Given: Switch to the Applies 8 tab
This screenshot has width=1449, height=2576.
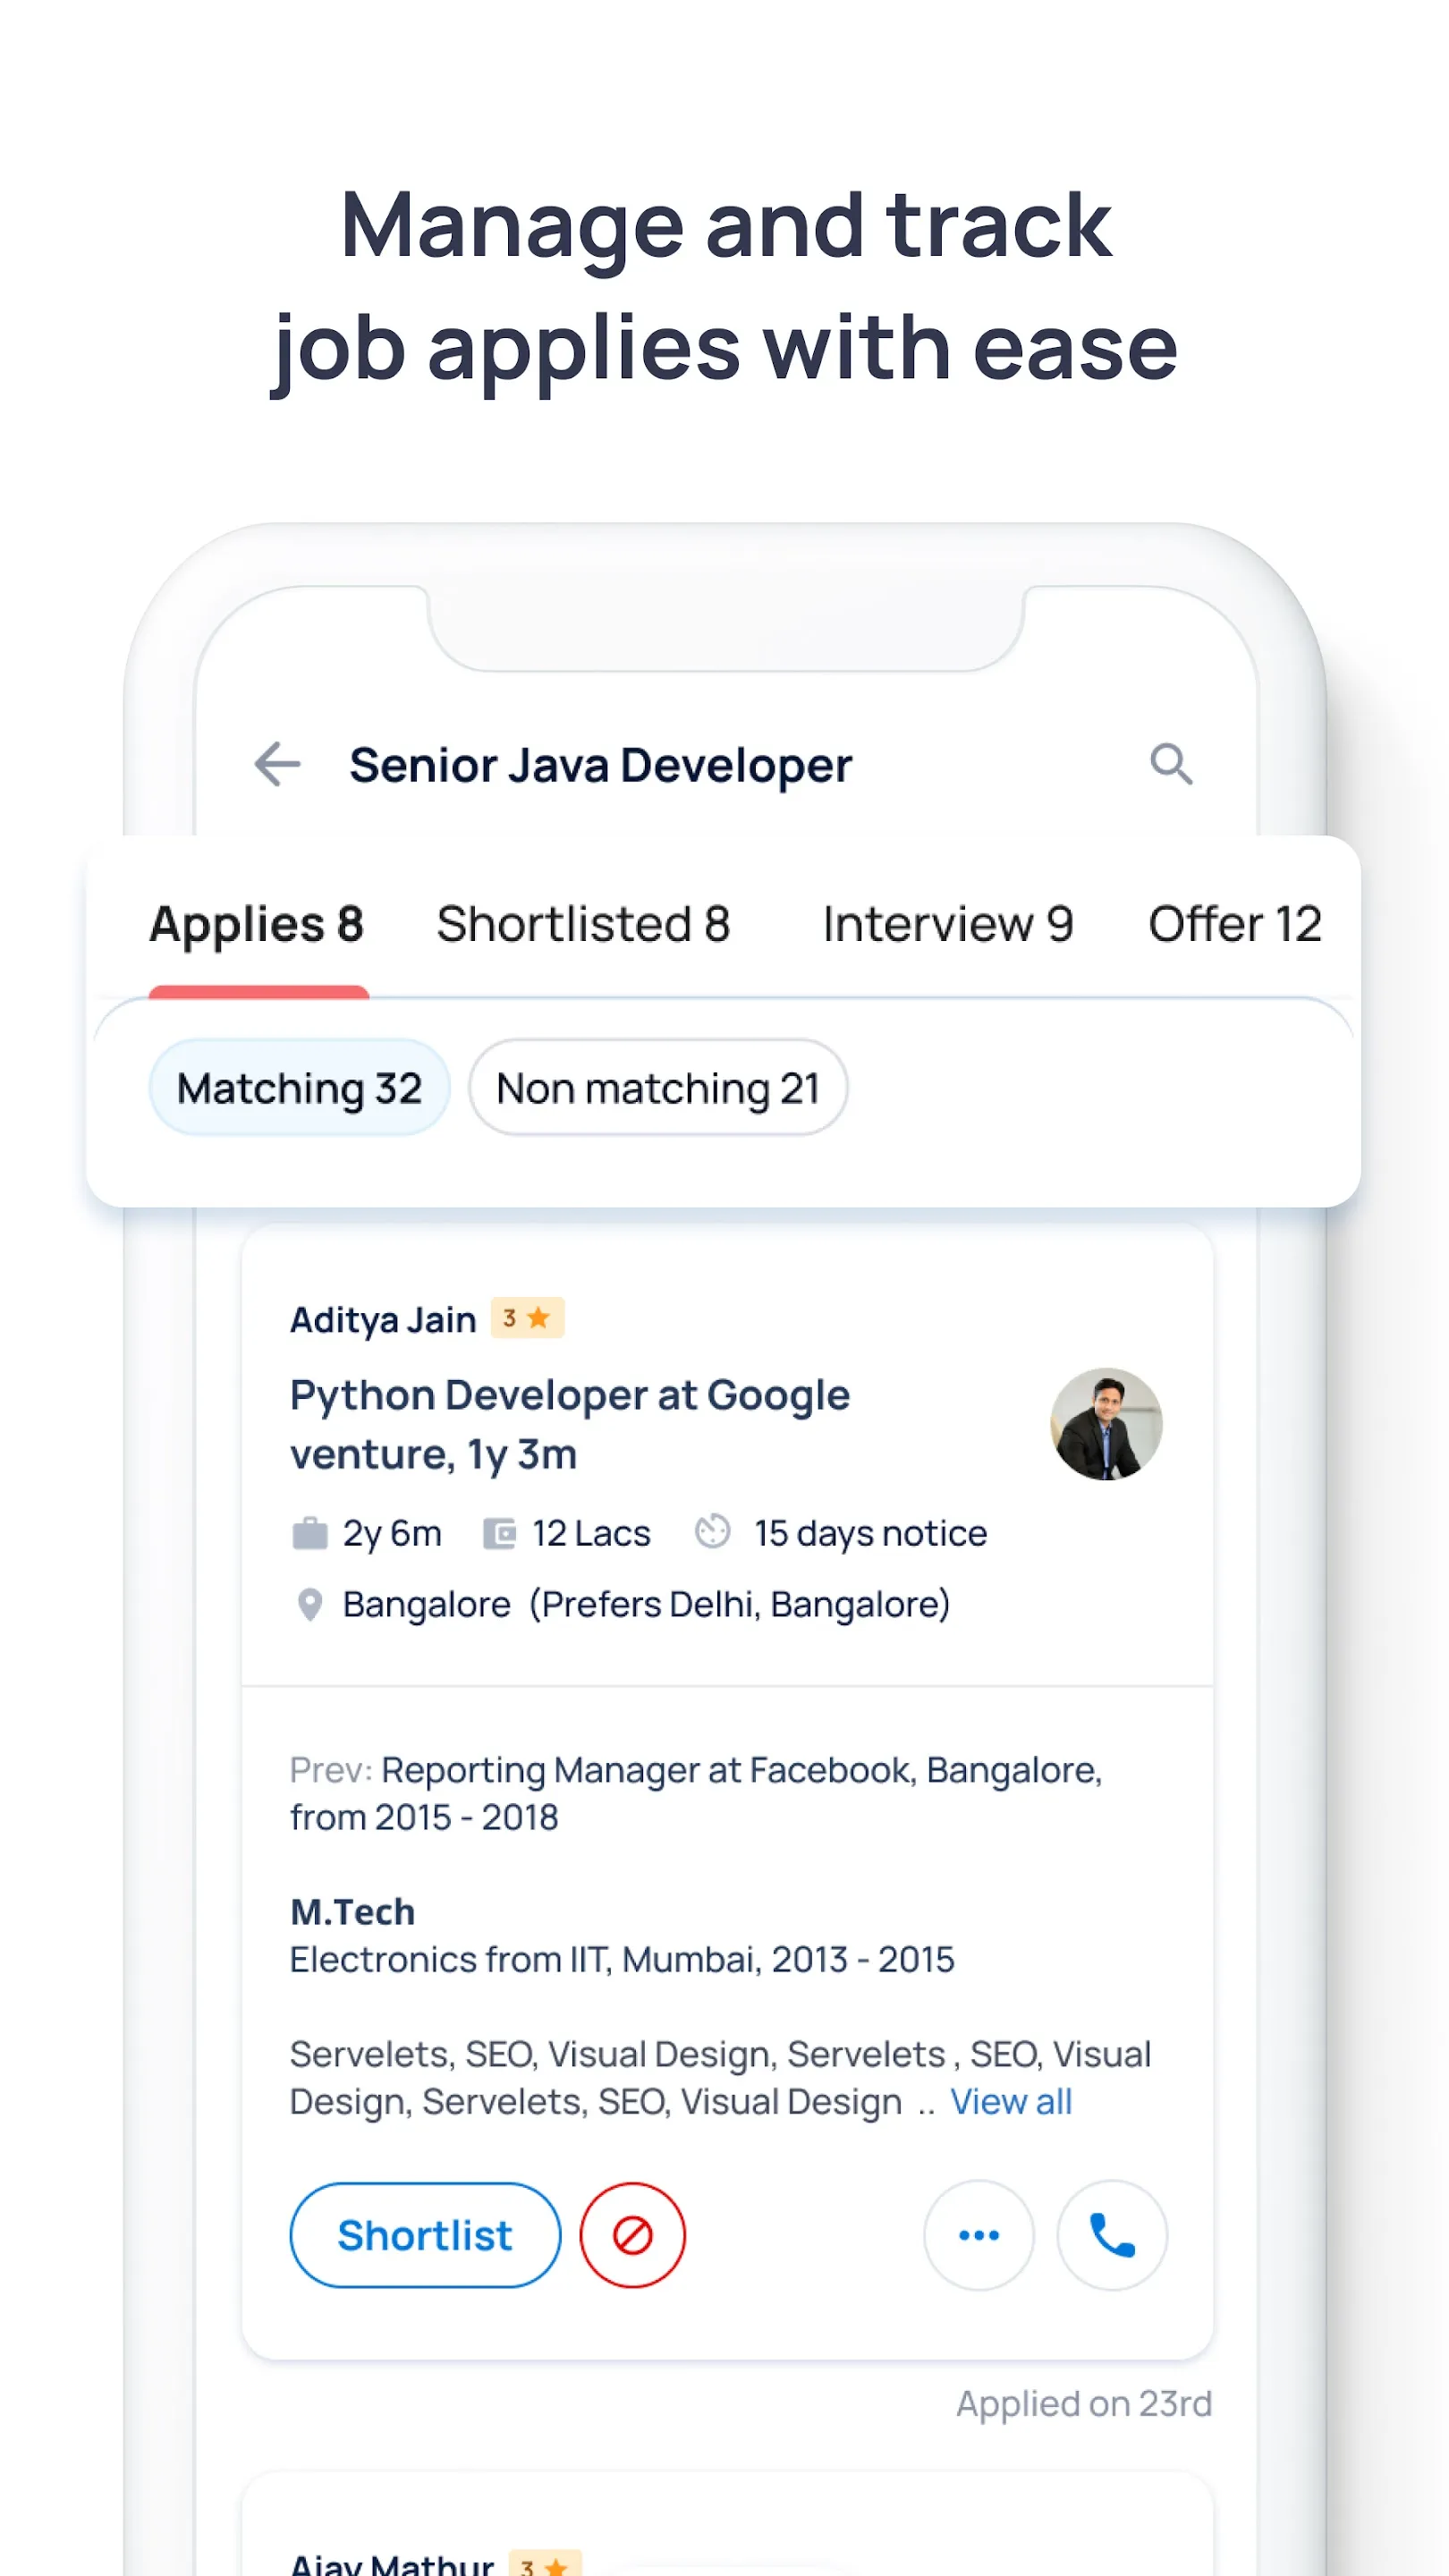Looking at the screenshot, I should click(257, 924).
